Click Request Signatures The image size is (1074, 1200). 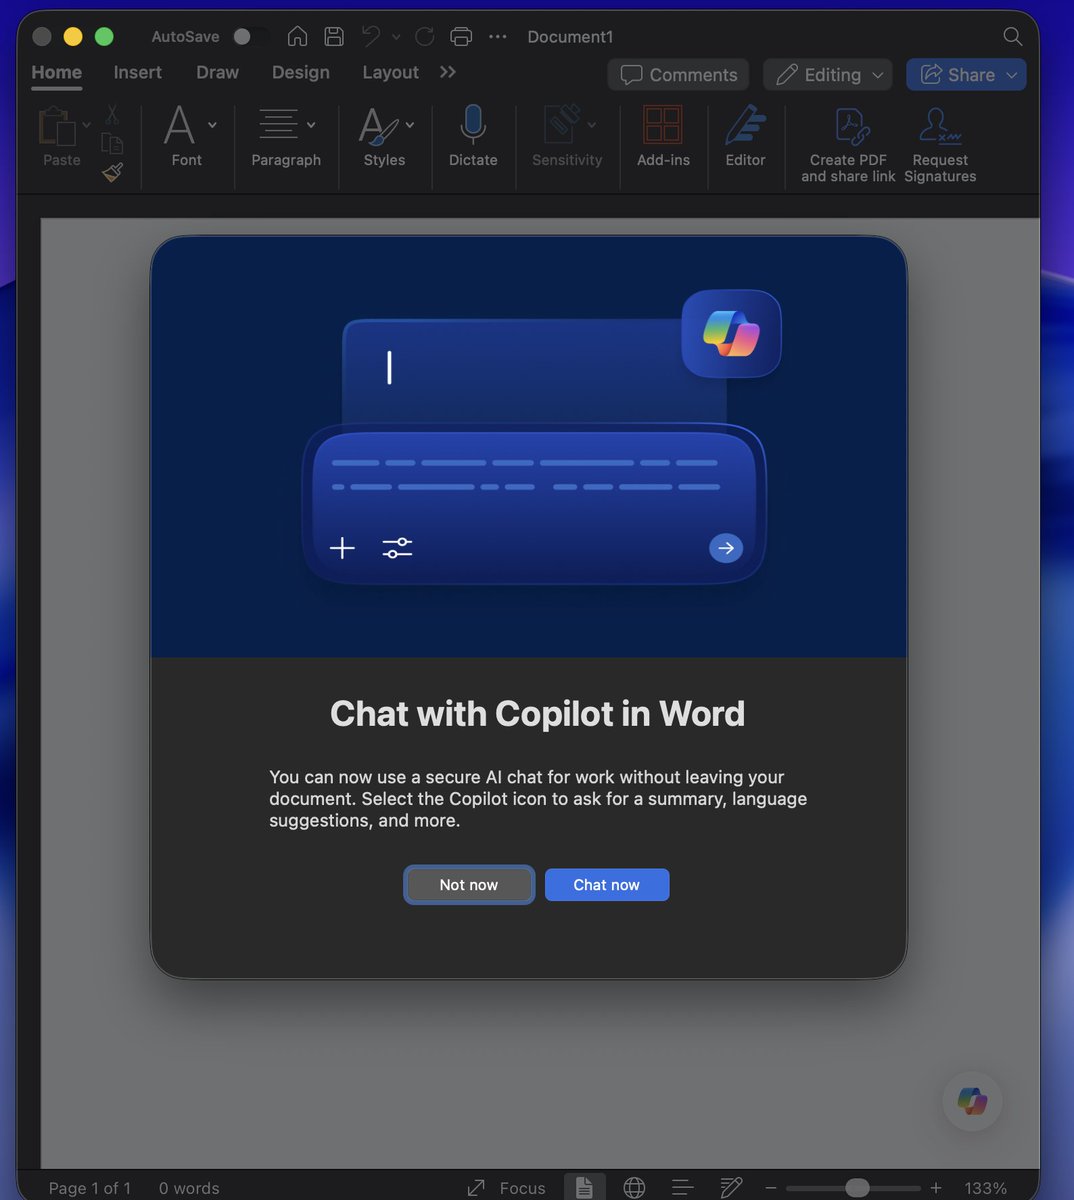(940, 146)
